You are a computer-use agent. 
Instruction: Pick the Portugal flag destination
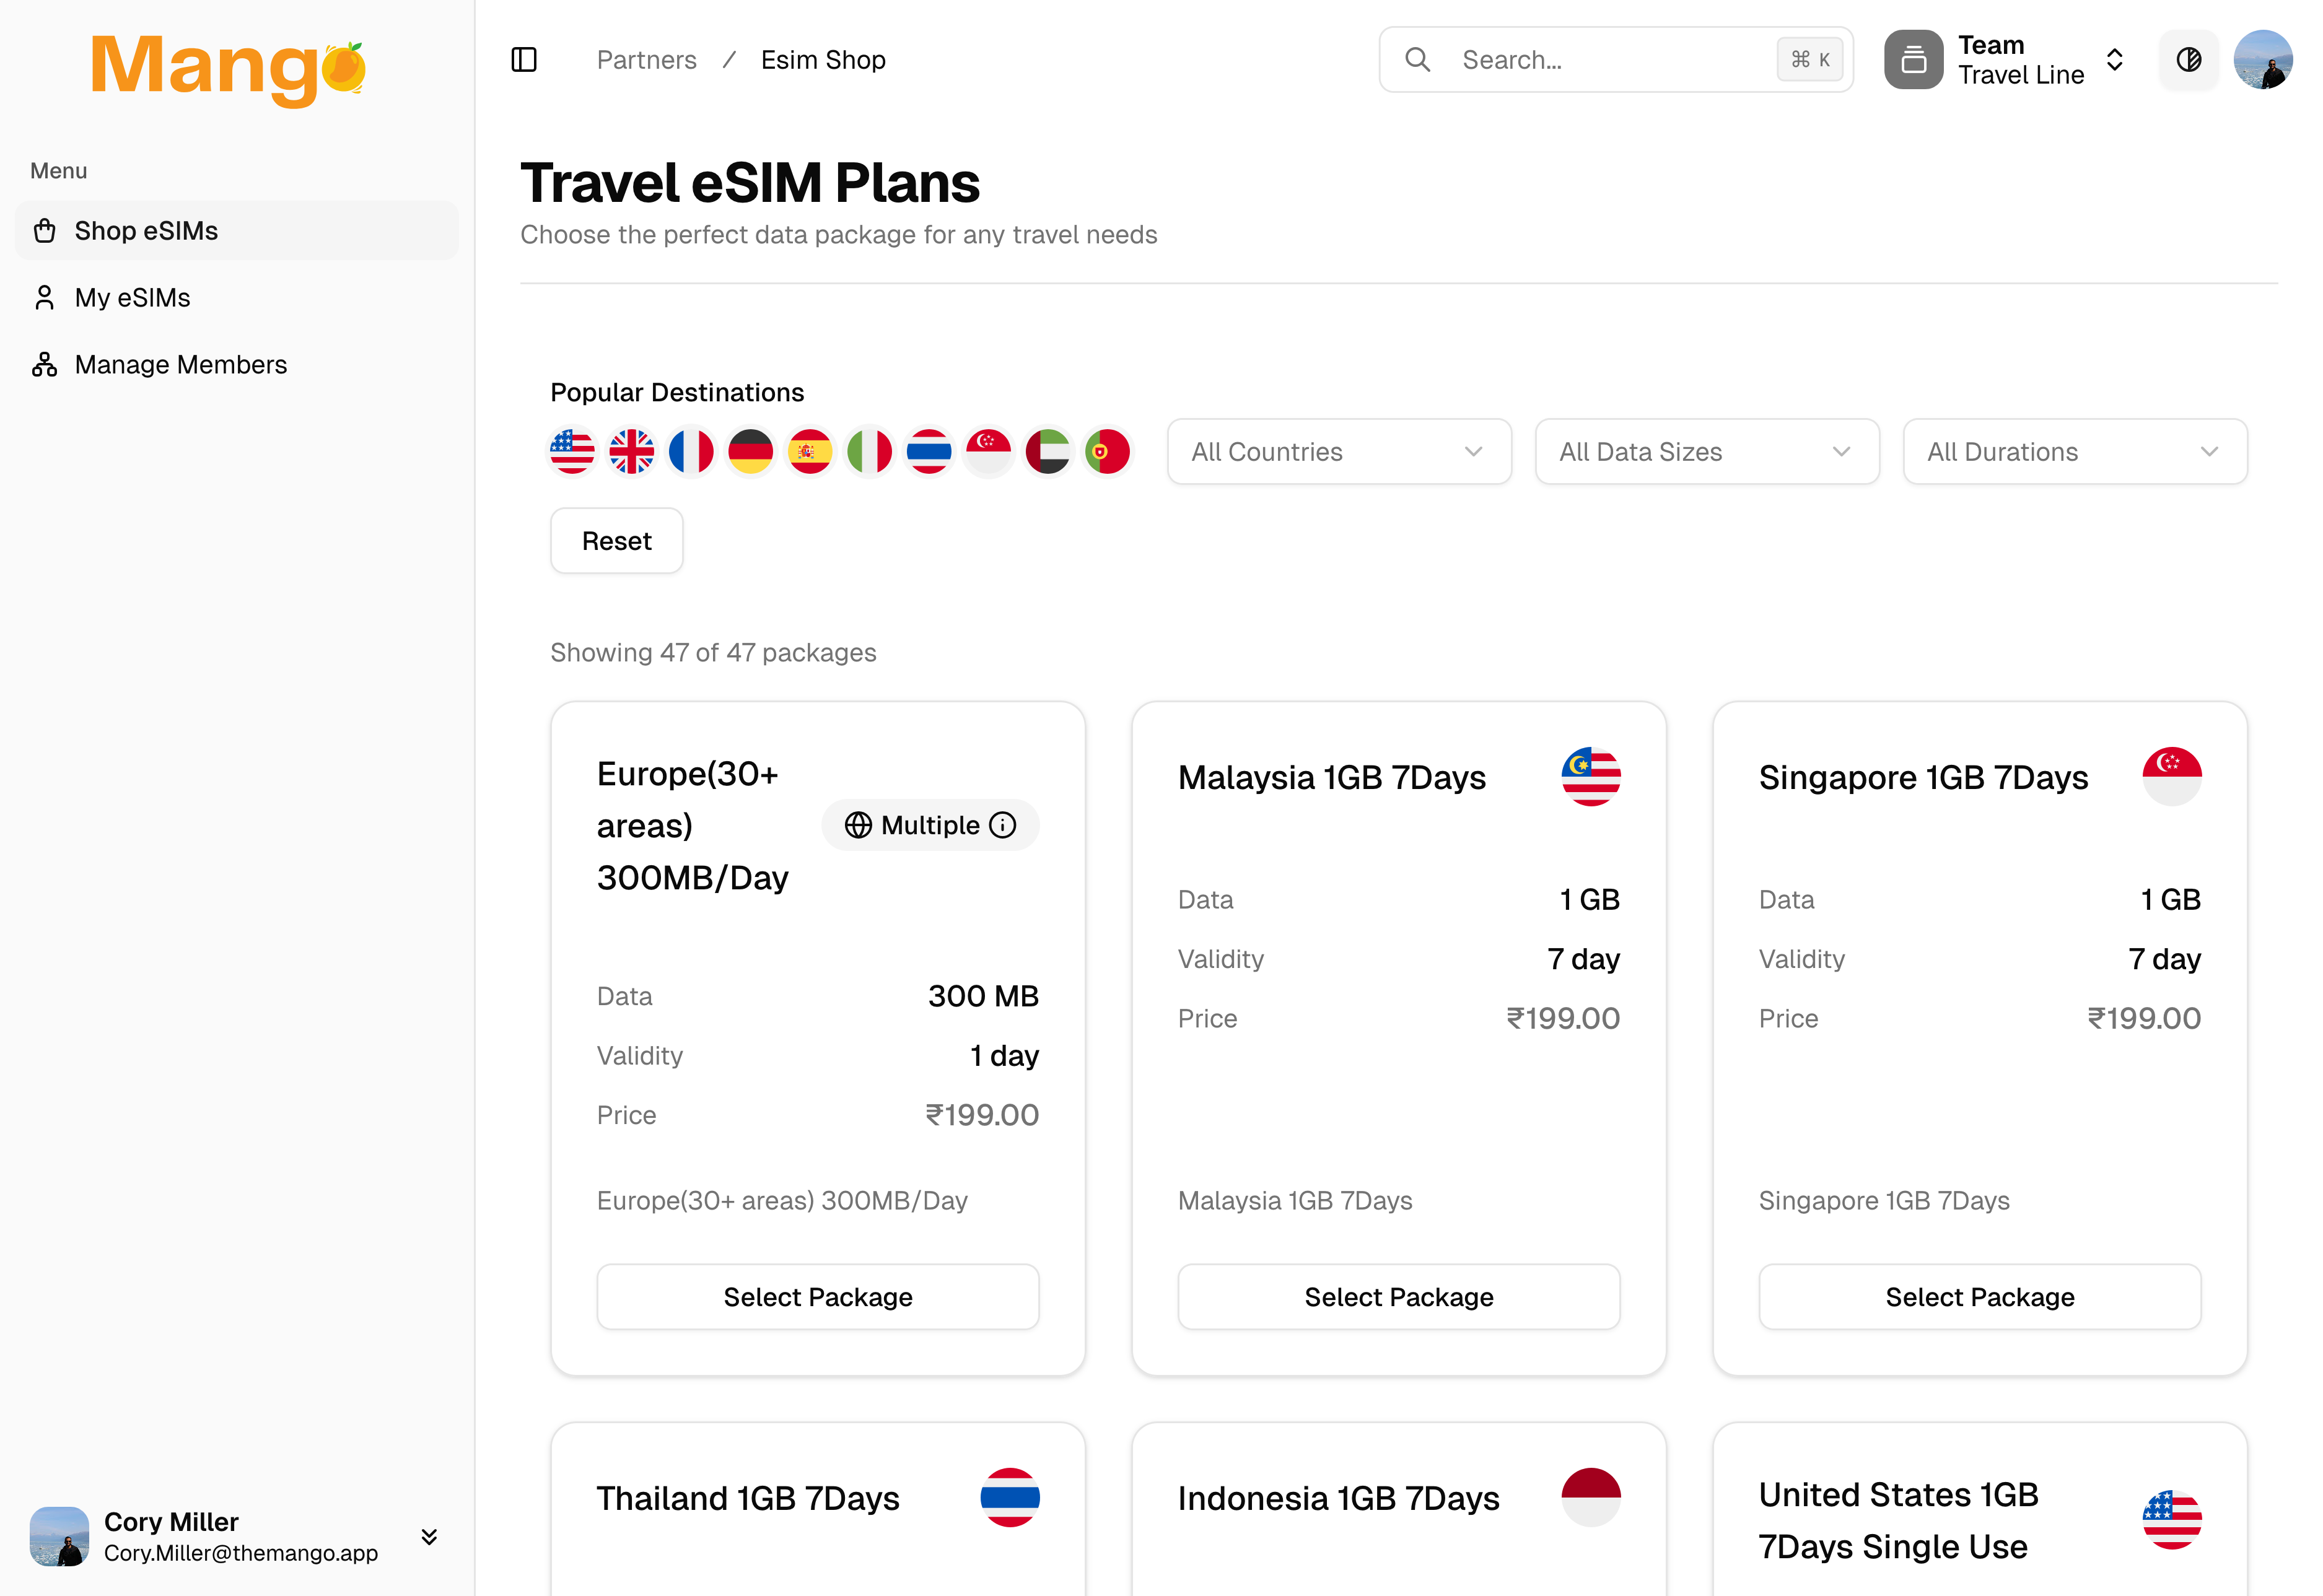(1108, 452)
